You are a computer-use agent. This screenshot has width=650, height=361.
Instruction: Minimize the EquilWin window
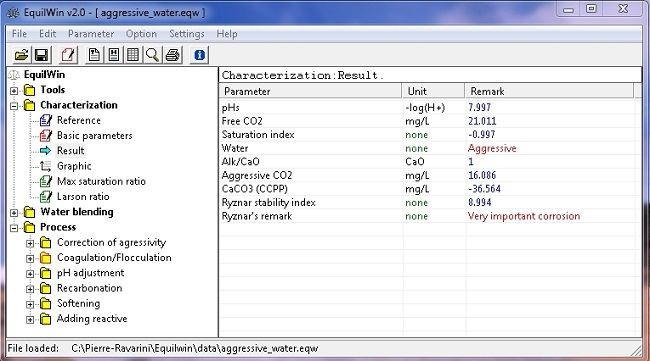click(x=568, y=10)
